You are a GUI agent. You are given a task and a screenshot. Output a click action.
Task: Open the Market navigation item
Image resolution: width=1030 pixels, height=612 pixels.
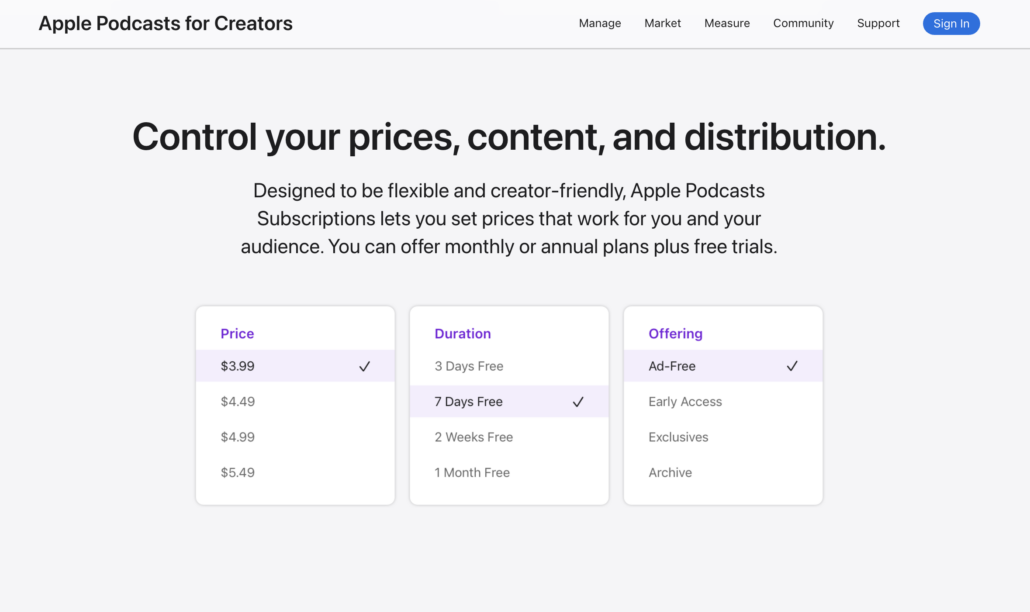pos(662,24)
